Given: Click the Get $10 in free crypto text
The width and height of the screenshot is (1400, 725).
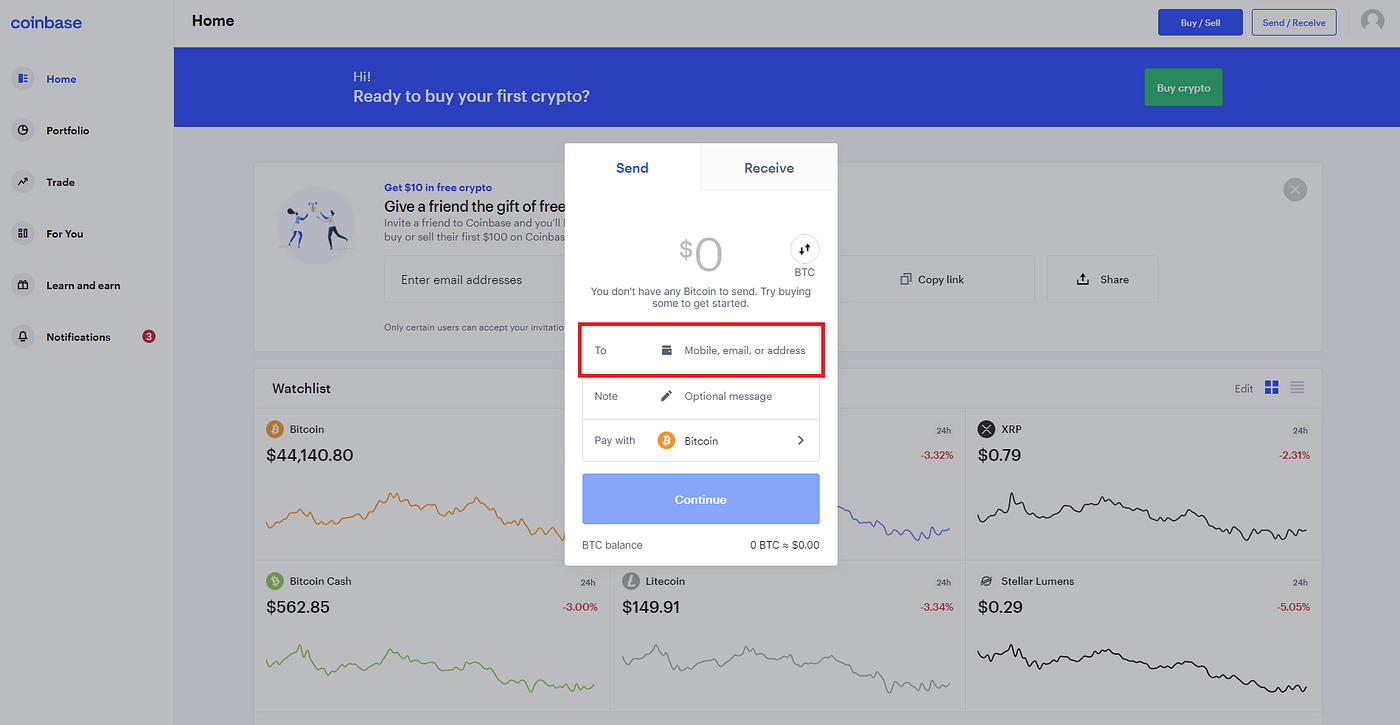Looking at the screenshot, I should point(438,187).
